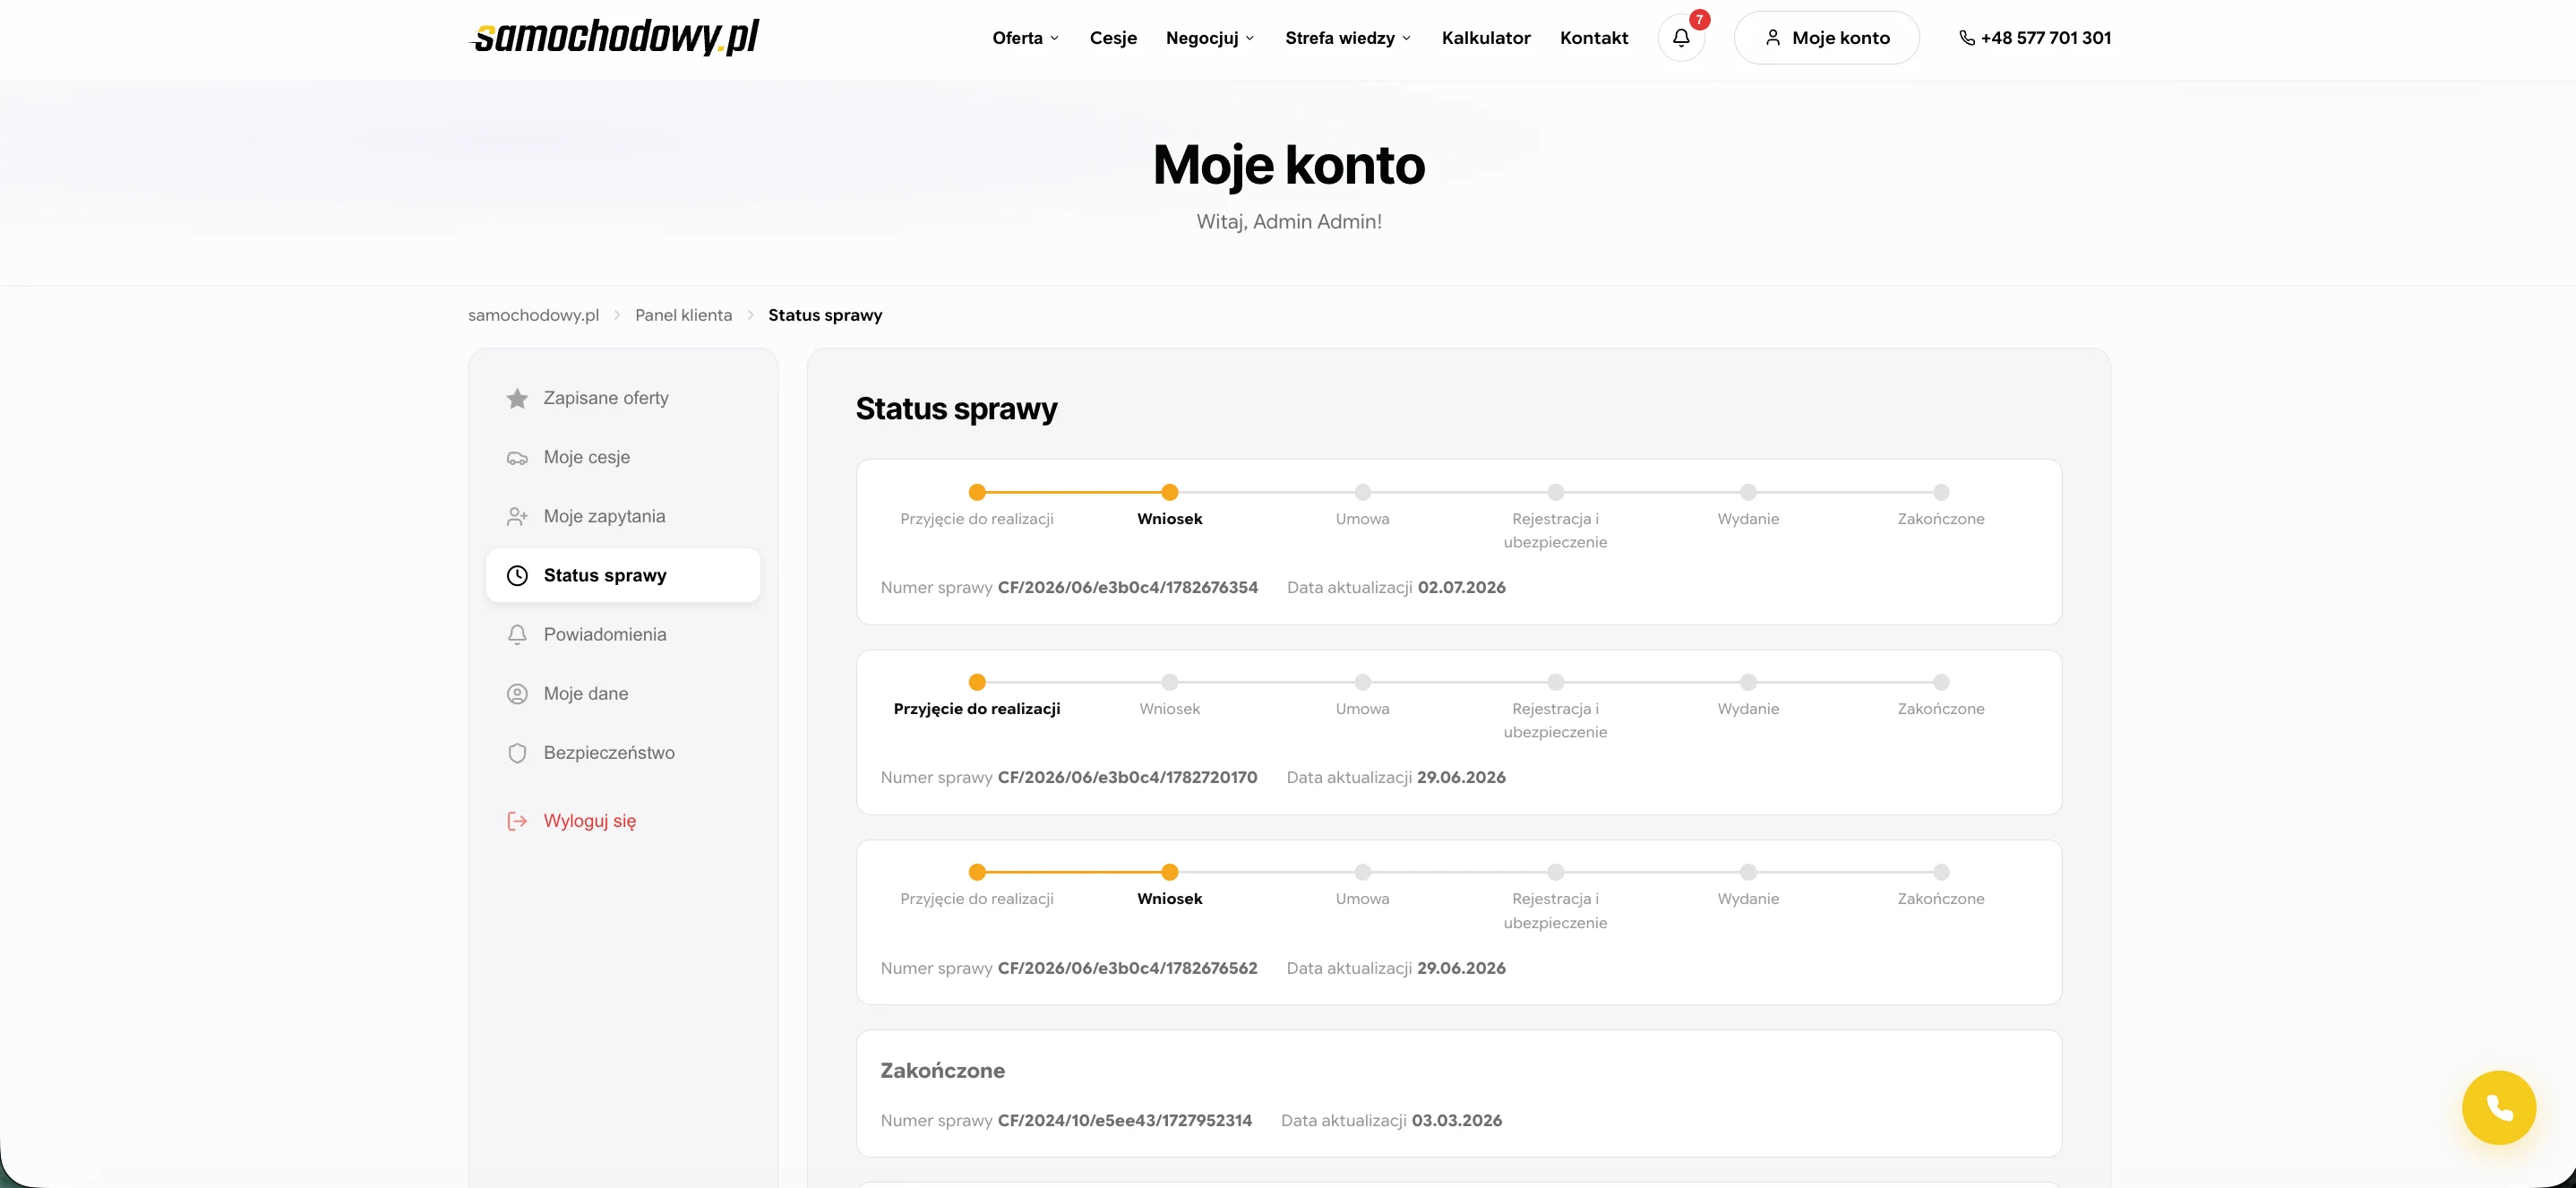The width and height of the screenshot is (2576, 1188).
Task: Click the handset icon next to phone number
Action: click(1966, 38)
